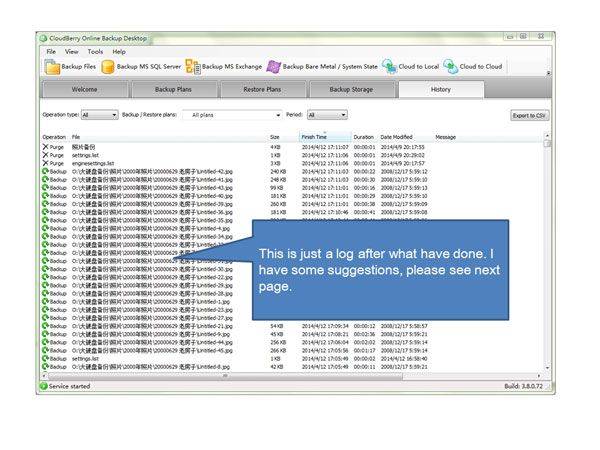The width and height of the screenshot is (600, 450).
Task: Switch to the Restore Plans tab
Action: tap(262, 90)
